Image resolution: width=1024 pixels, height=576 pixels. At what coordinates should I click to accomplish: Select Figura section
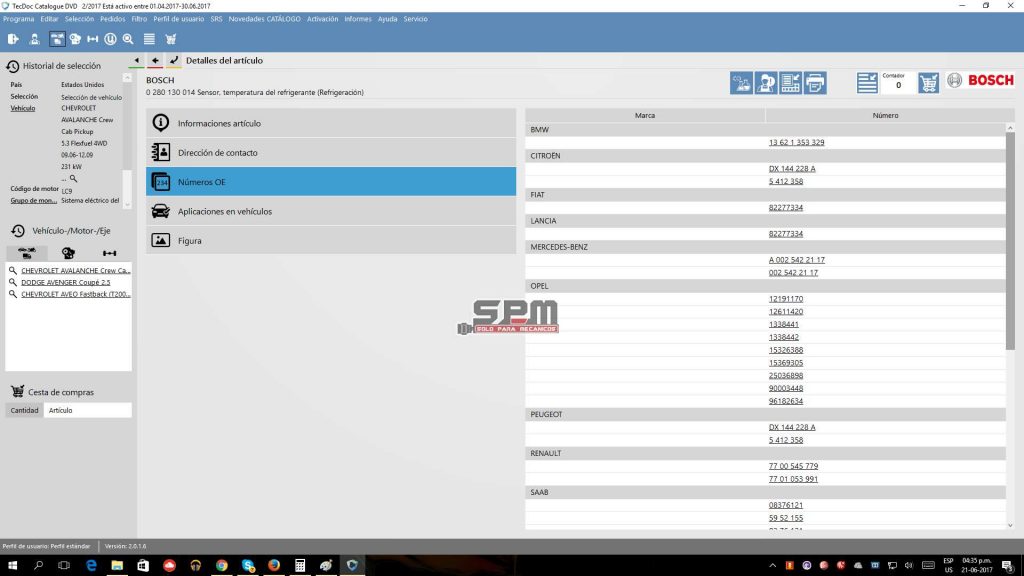point(331,240)
